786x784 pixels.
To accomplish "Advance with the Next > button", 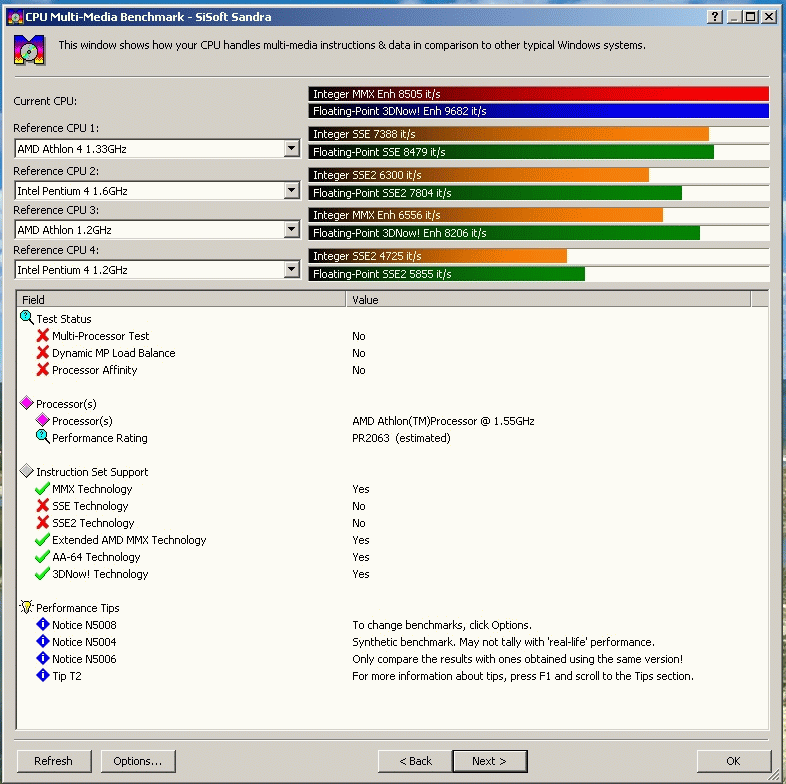I will pos(490,761).
